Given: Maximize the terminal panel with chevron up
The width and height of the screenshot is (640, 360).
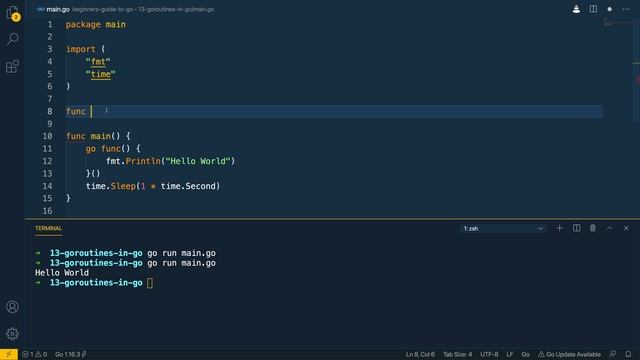Looking at the screenshot, I should tap(609, 228).
